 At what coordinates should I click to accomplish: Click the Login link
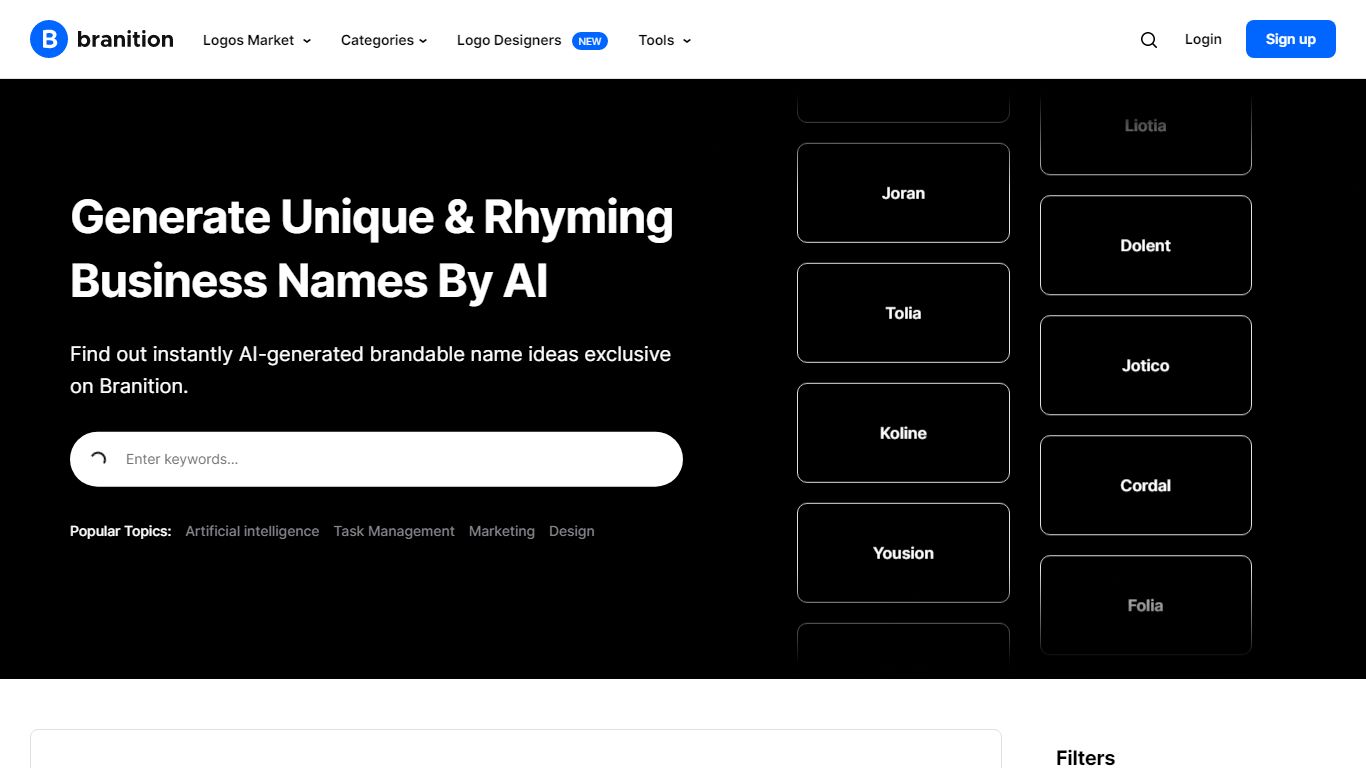(1203, 39)
